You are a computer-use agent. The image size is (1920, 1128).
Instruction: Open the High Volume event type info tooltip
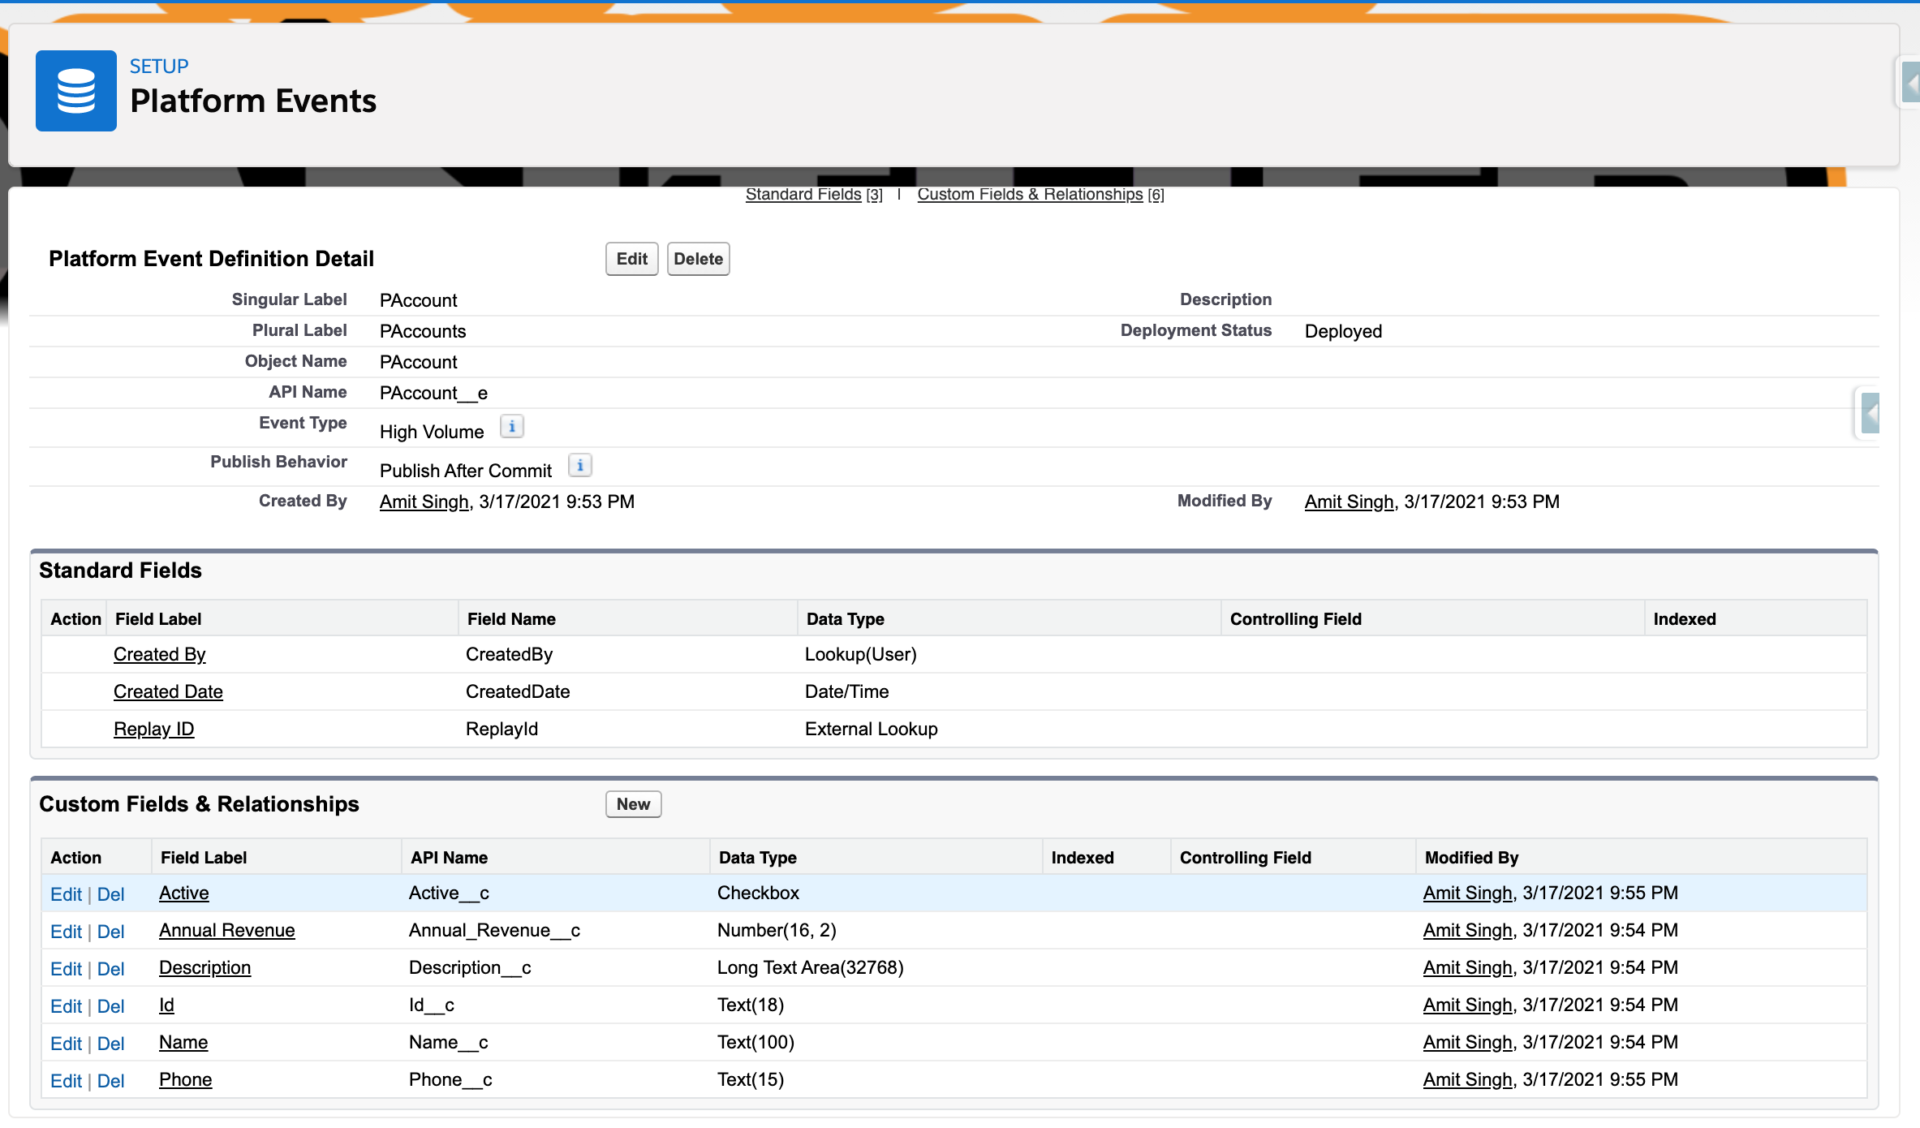512,426
